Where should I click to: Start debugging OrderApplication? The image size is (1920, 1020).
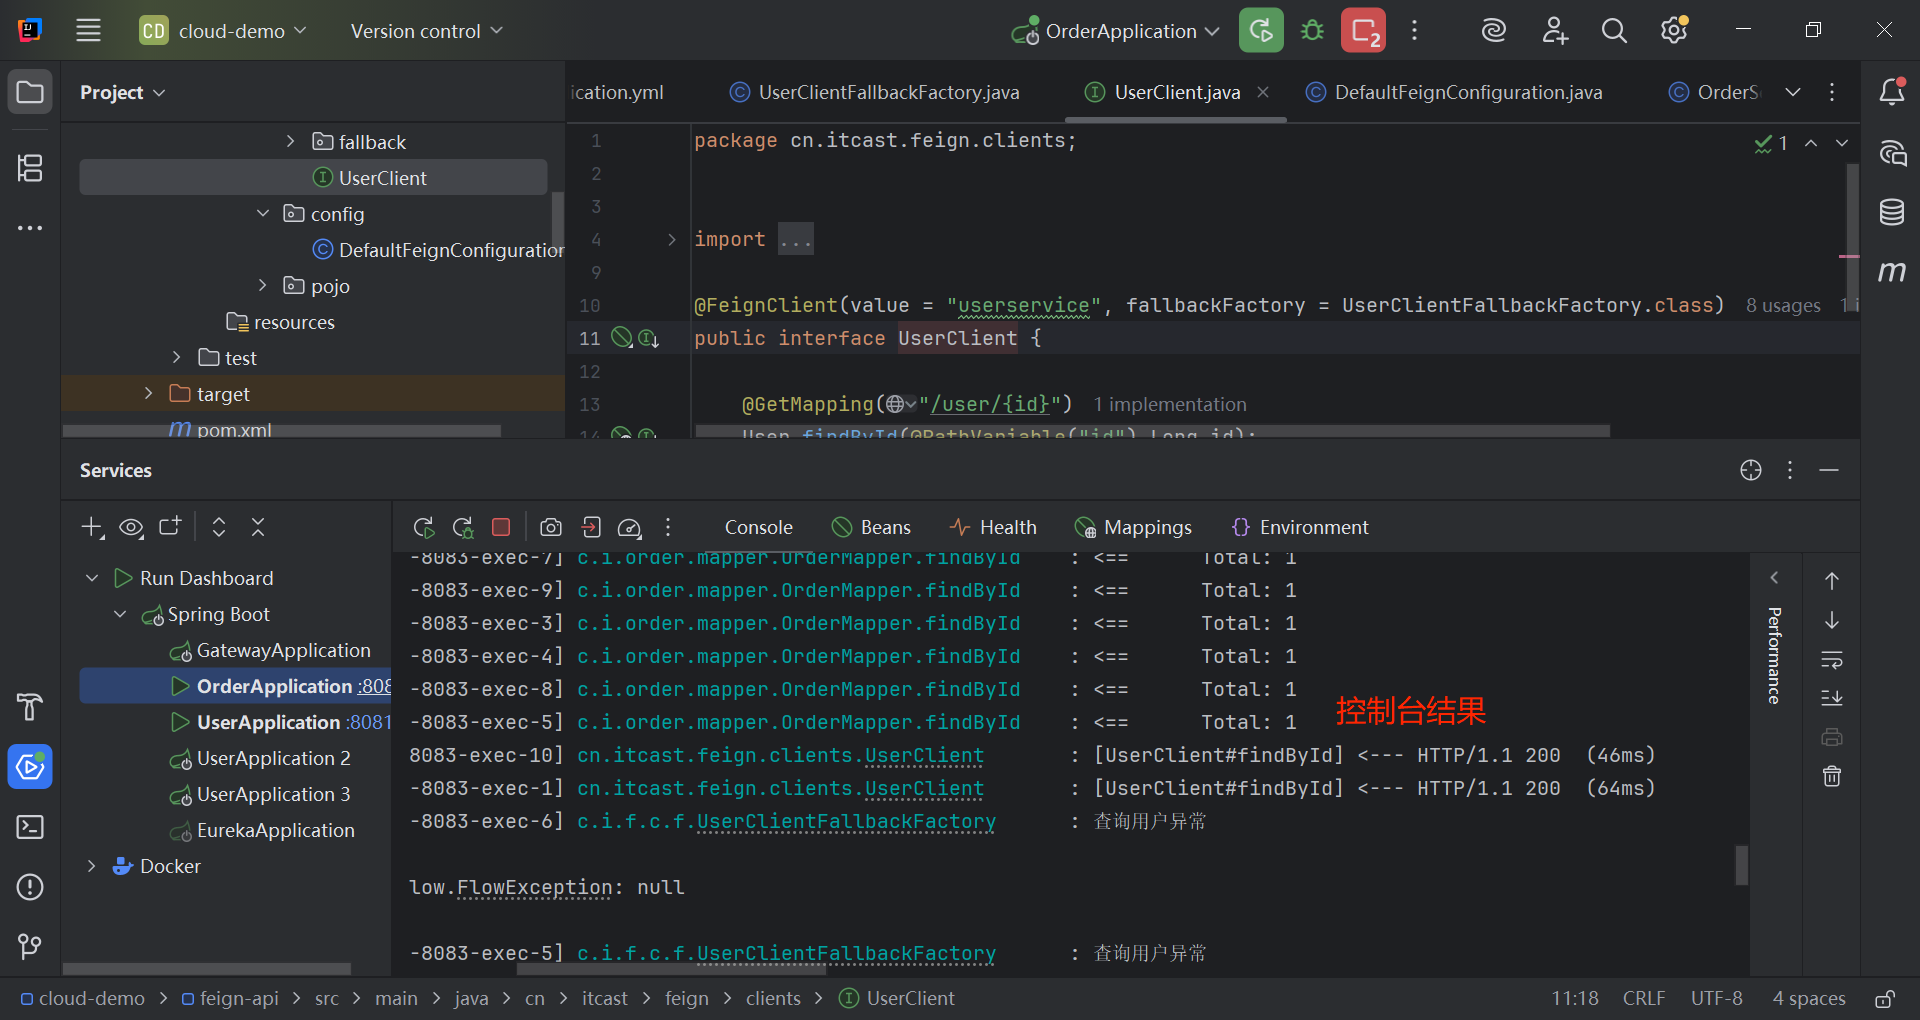1312,30
